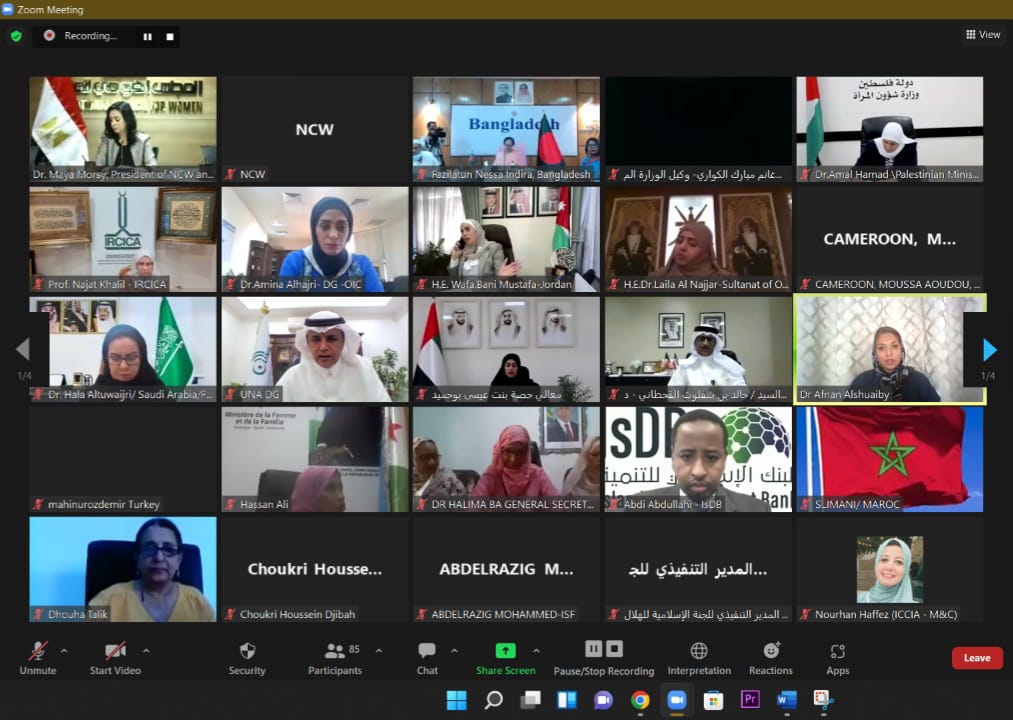Open the View layout menu
The image size is (1013, 720).
pos(983,35)
